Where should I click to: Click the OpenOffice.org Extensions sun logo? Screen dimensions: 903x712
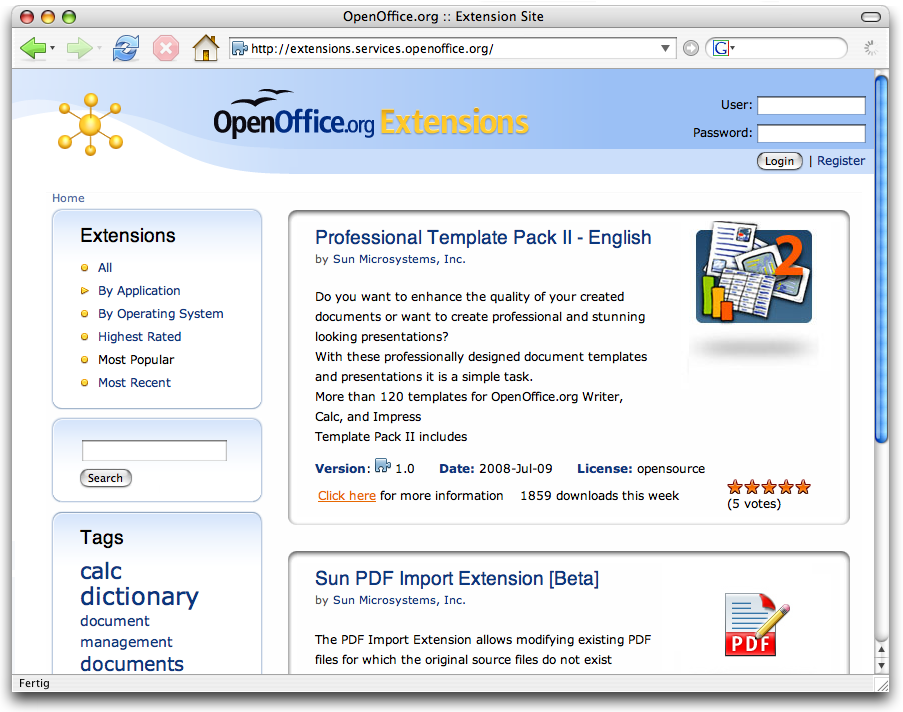click(x=90, y=124)
